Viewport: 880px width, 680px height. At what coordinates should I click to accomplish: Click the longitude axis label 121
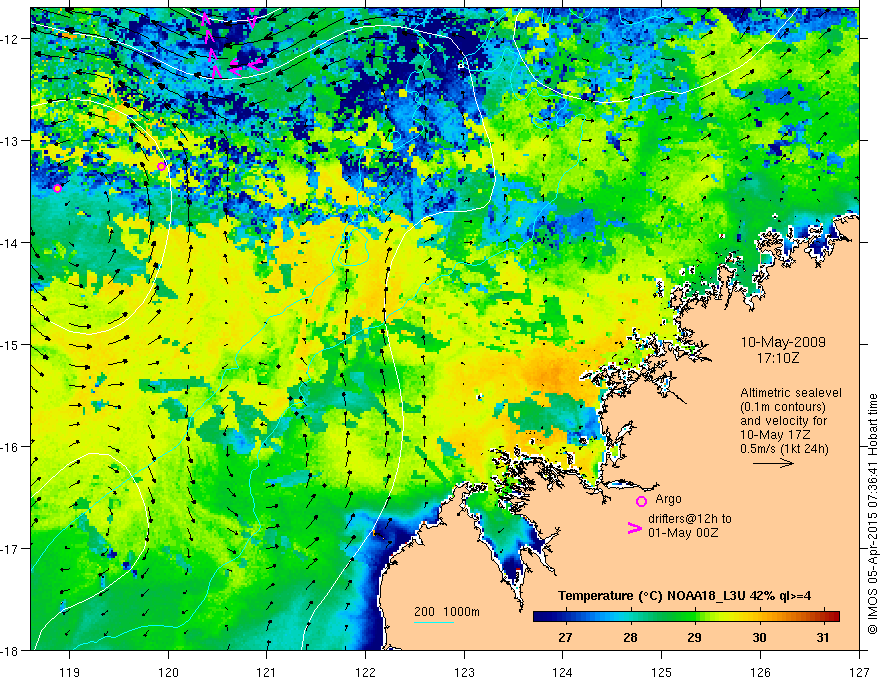[x=267, y=672]
